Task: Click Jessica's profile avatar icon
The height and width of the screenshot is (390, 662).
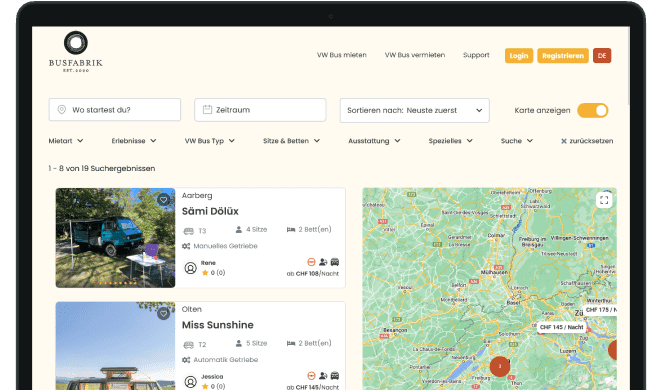Action: pos(190,382)
